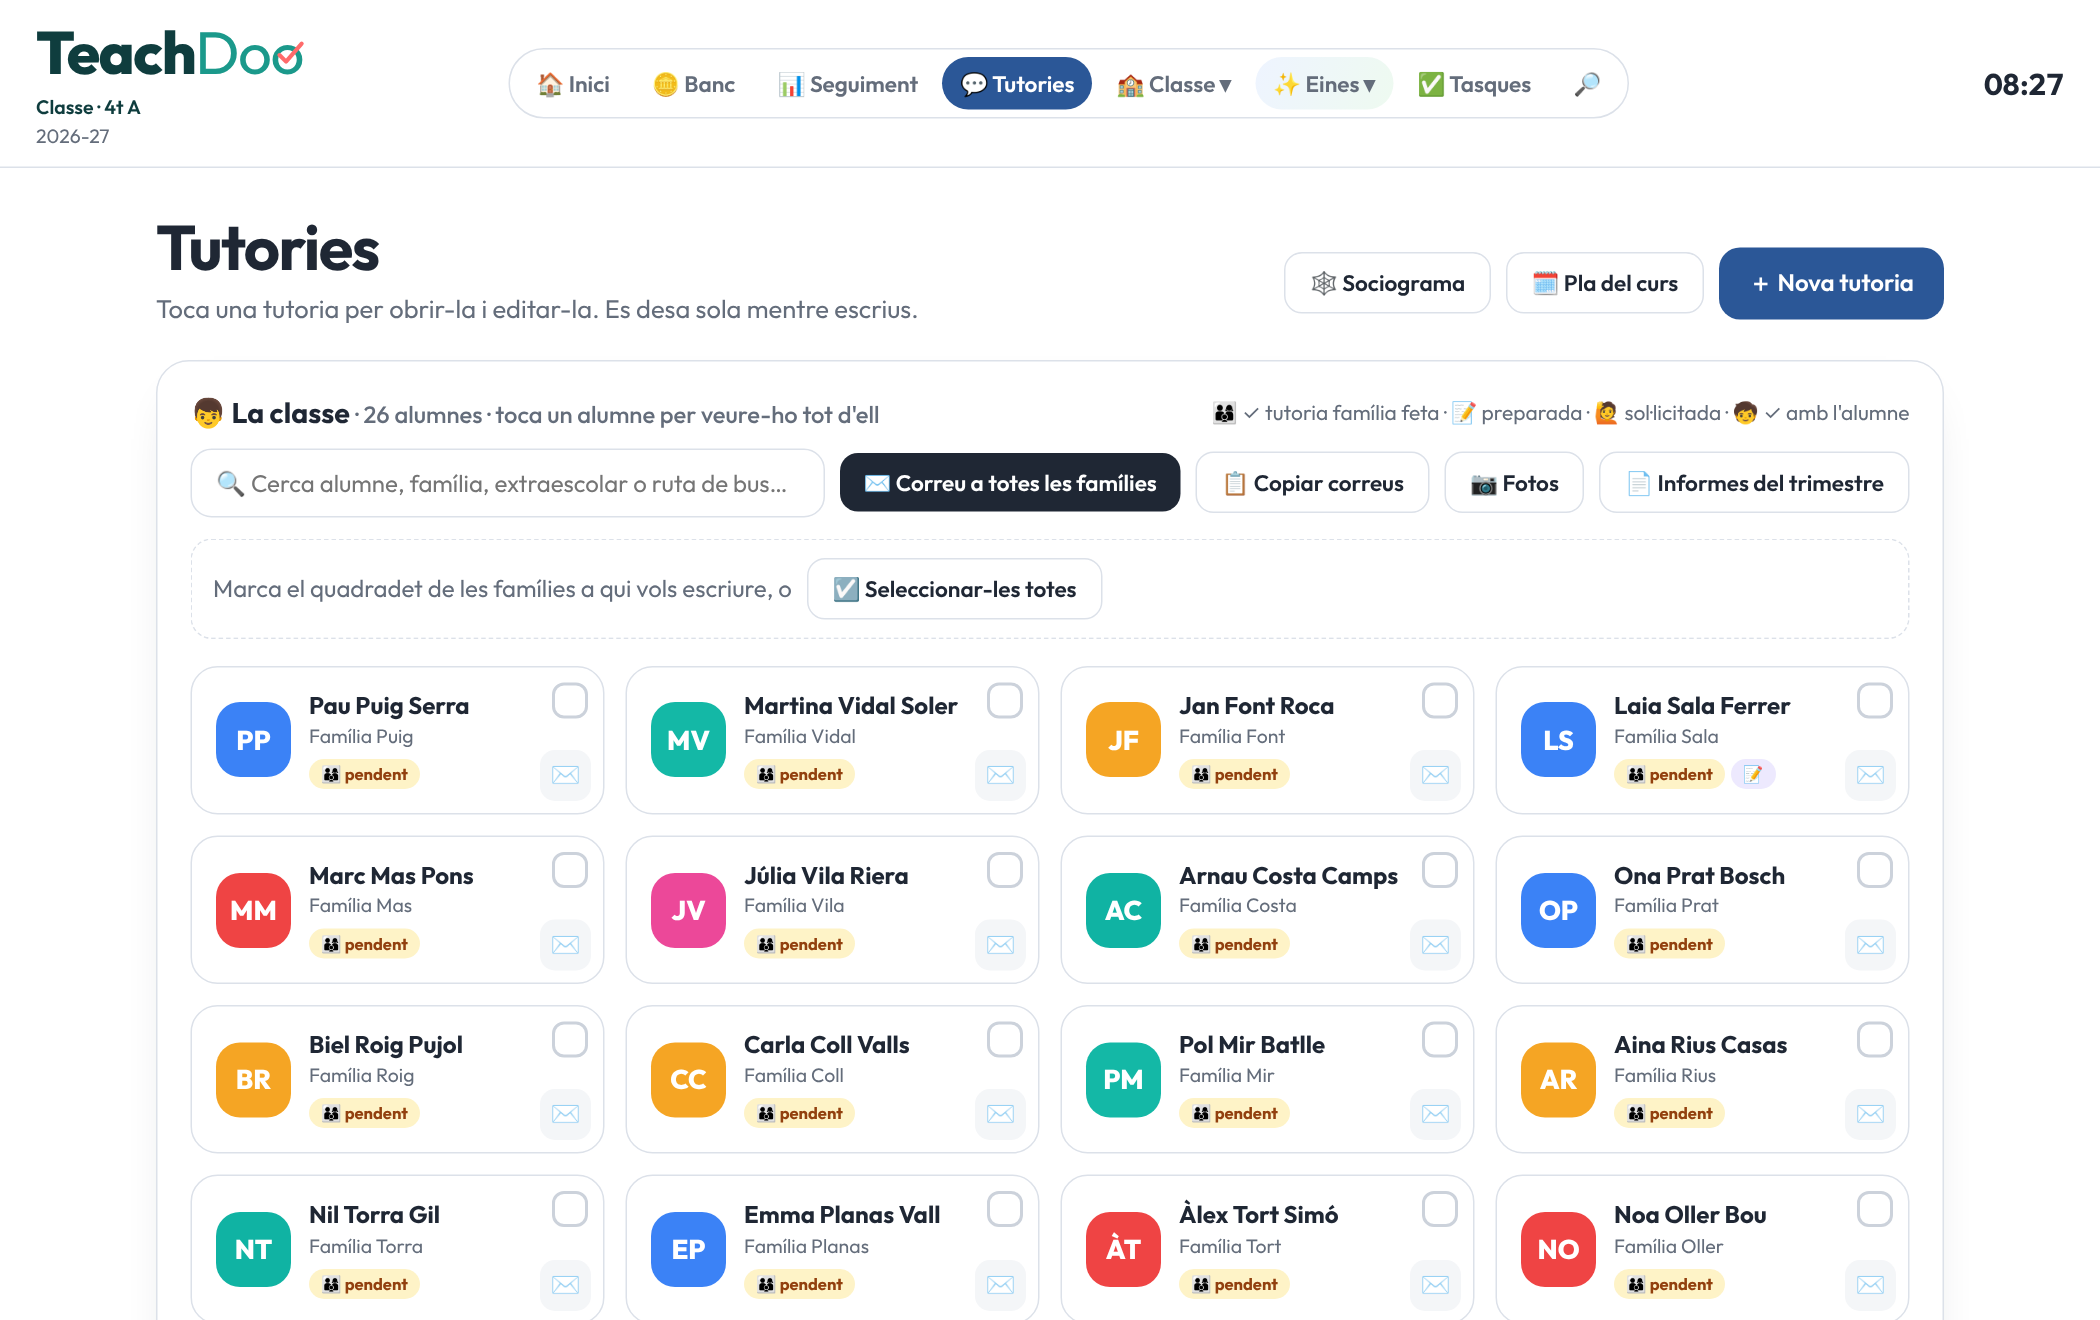
Task: Click the mail icon on Ona Prat Bosch's card
Action: point(1870,945)
